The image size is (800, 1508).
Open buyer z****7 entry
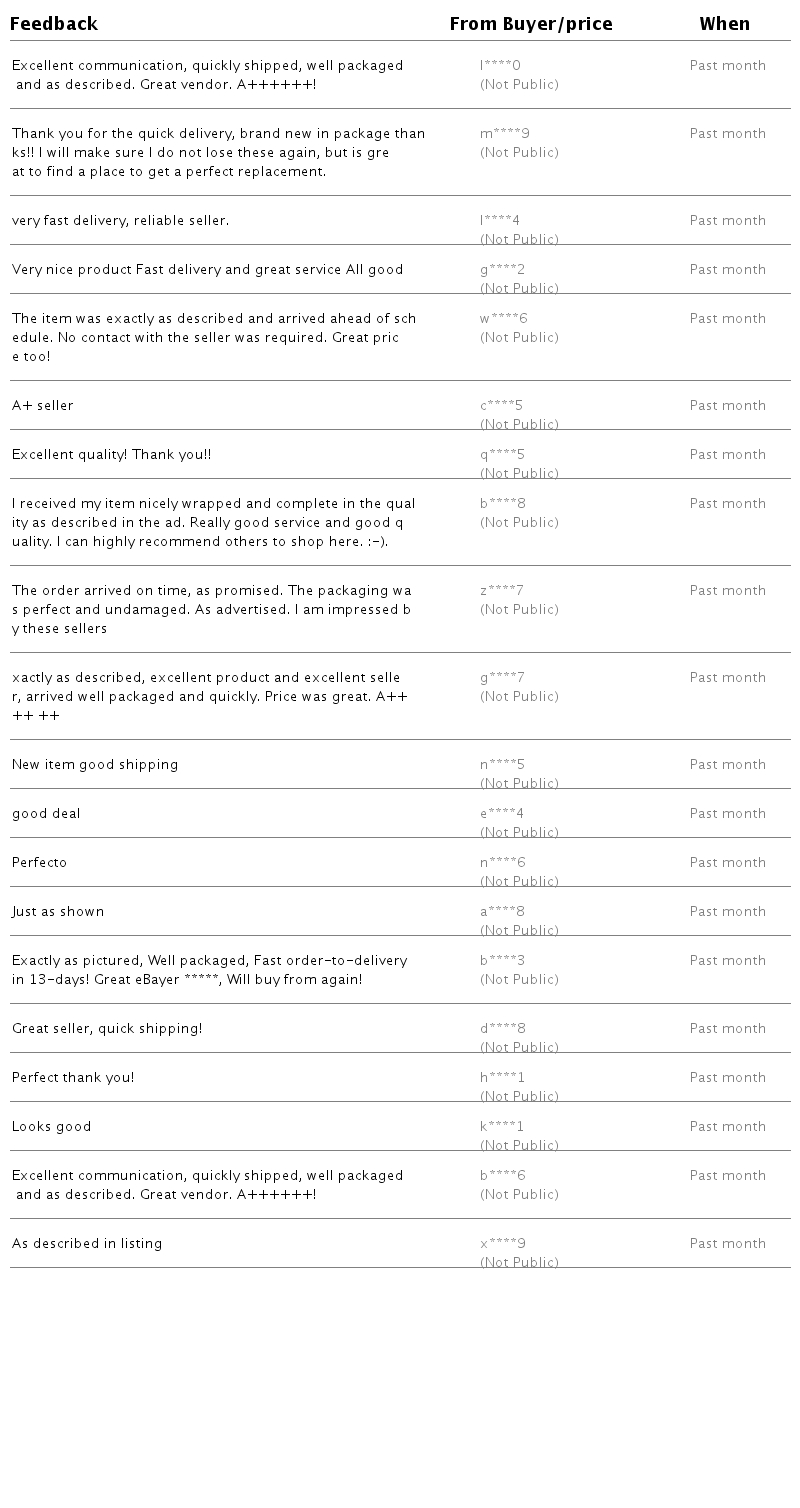coord(501,591)
